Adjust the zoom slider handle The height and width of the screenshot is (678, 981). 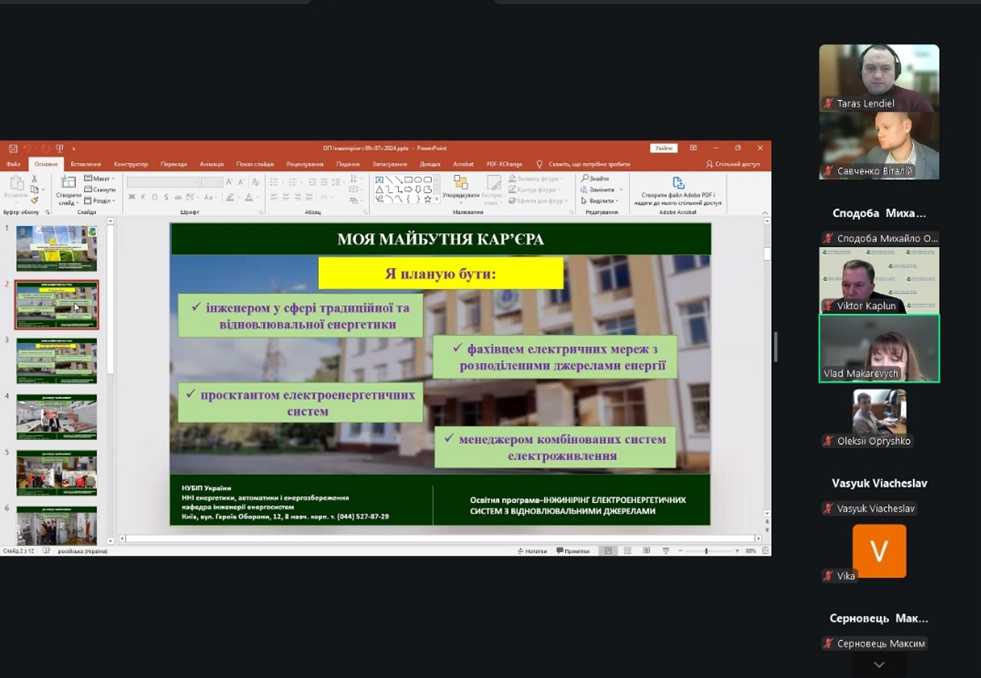pyautogui.click(x=706, y=551)
